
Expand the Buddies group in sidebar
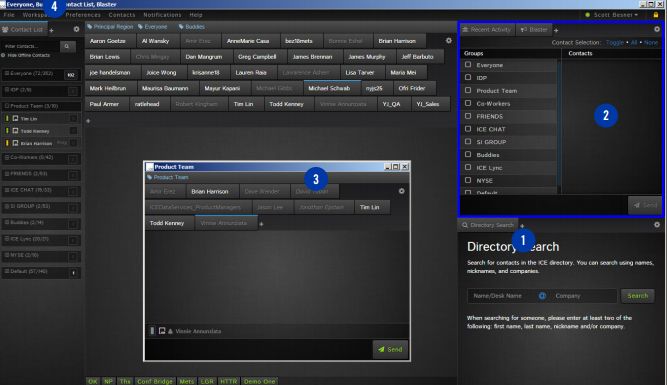pos(7,222)
